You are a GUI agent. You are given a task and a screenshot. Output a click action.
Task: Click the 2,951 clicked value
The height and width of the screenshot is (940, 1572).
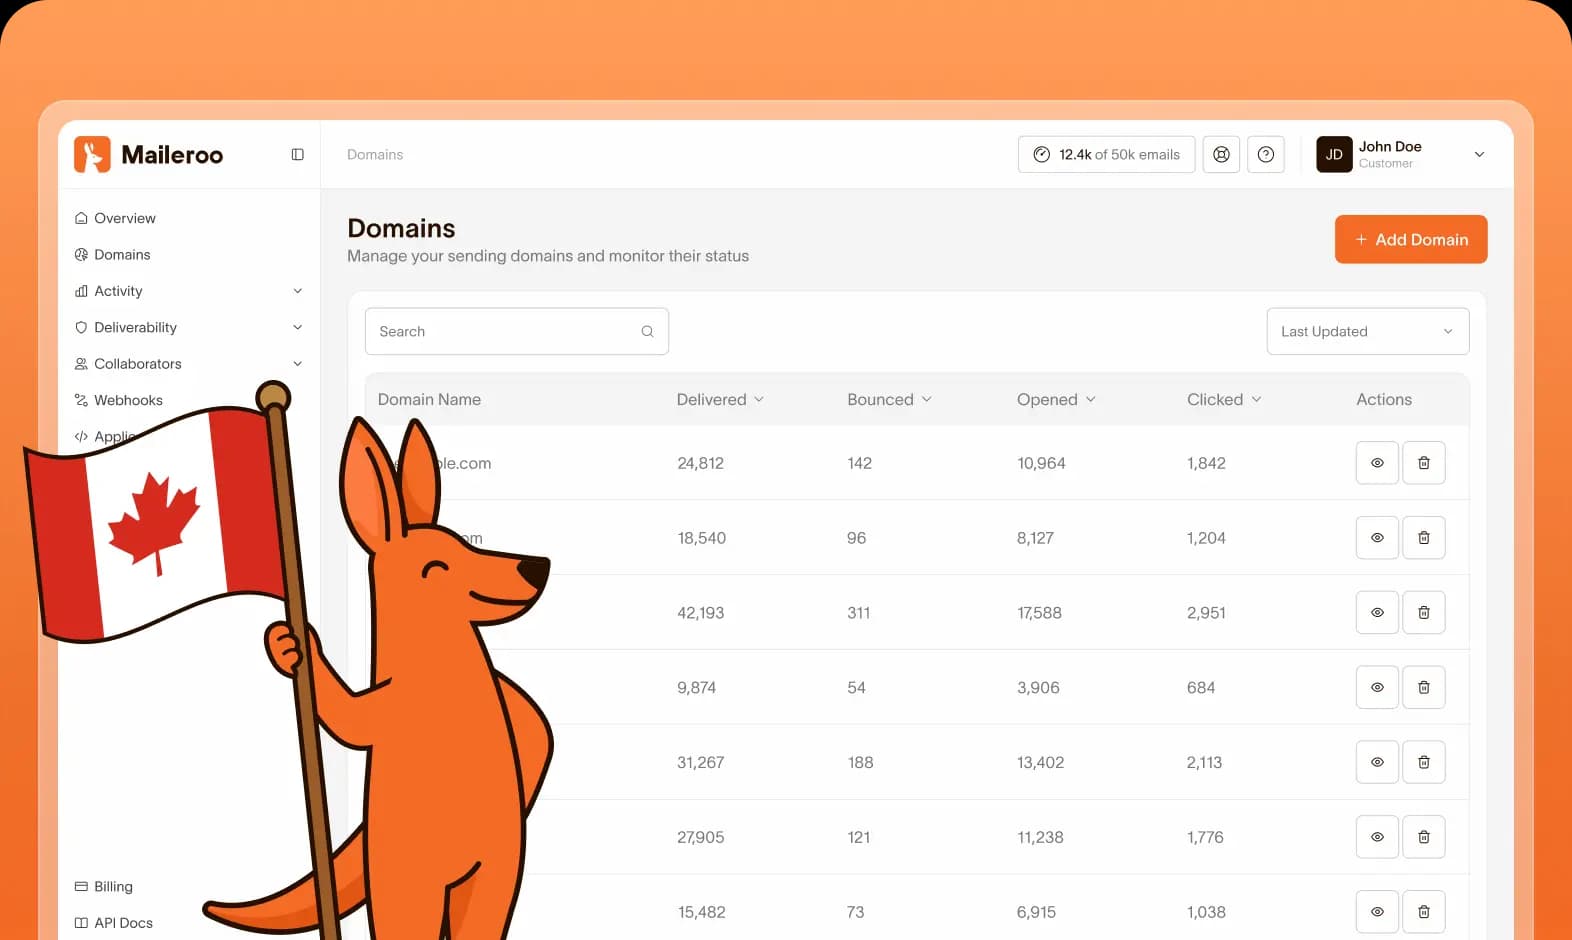[x=1206, y=613]
